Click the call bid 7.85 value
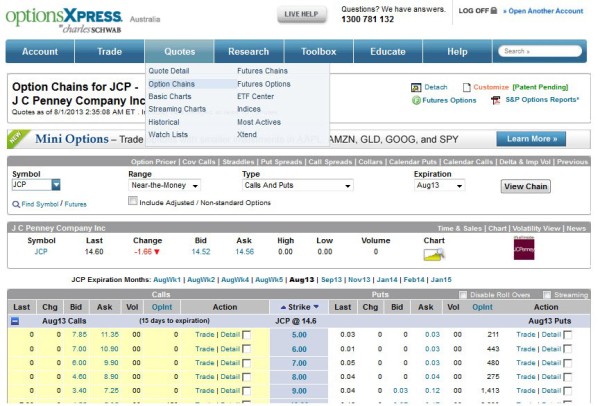This screenshot has width=600, height=406. tap(79, 335)
